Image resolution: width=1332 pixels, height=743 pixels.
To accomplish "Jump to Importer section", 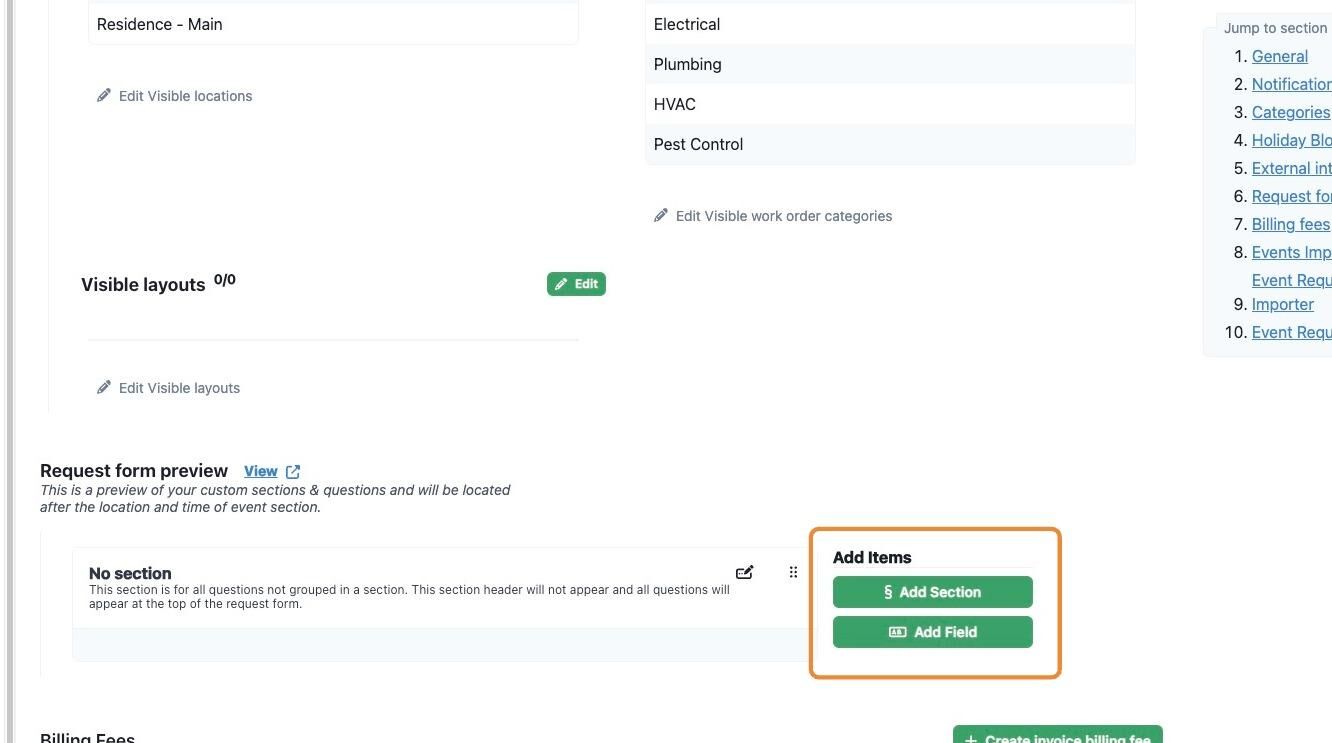I will point(1282,304).
